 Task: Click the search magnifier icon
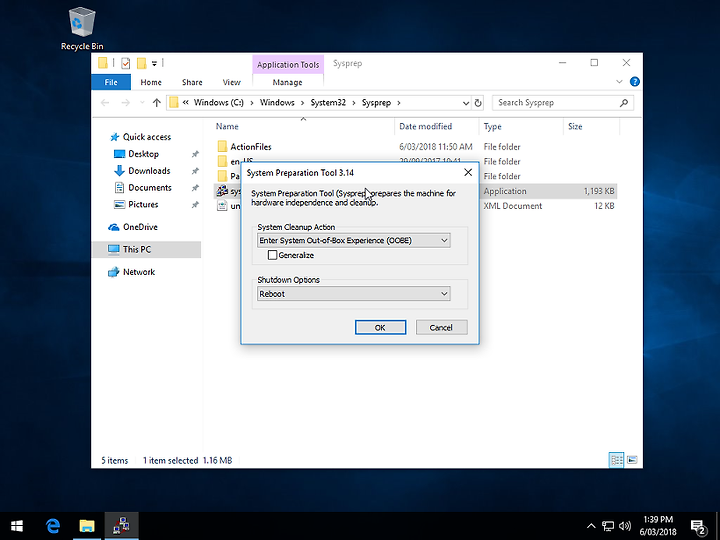tap(624, 103)
